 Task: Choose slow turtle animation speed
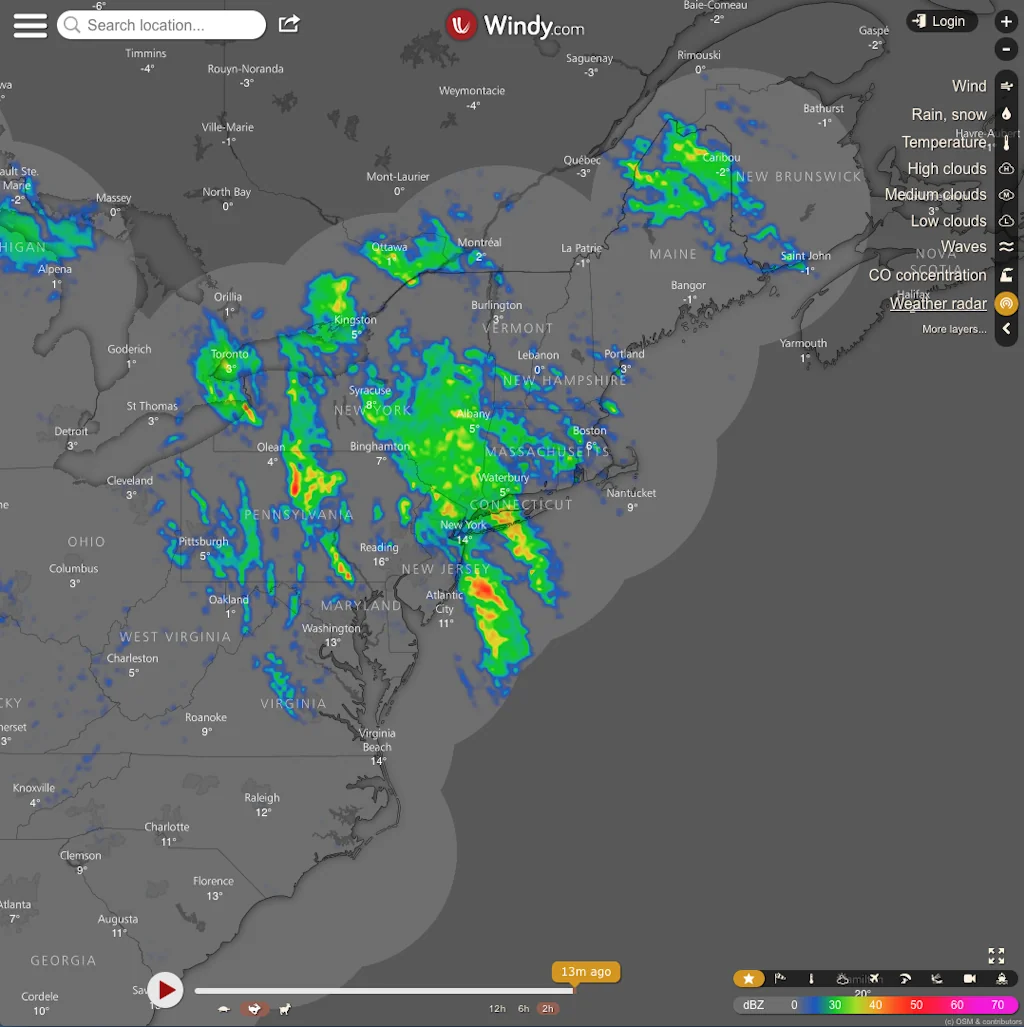click(223, 1010)
